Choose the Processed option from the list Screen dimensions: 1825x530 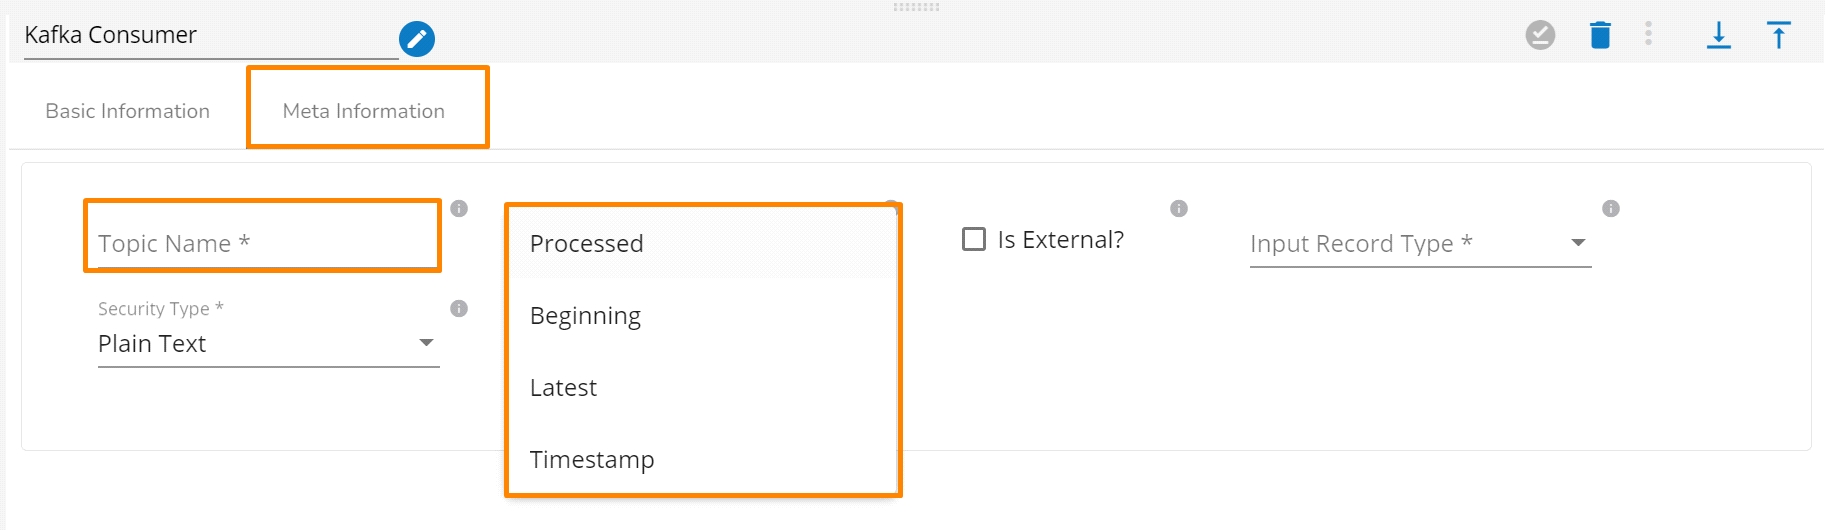(x=587, y=243)
